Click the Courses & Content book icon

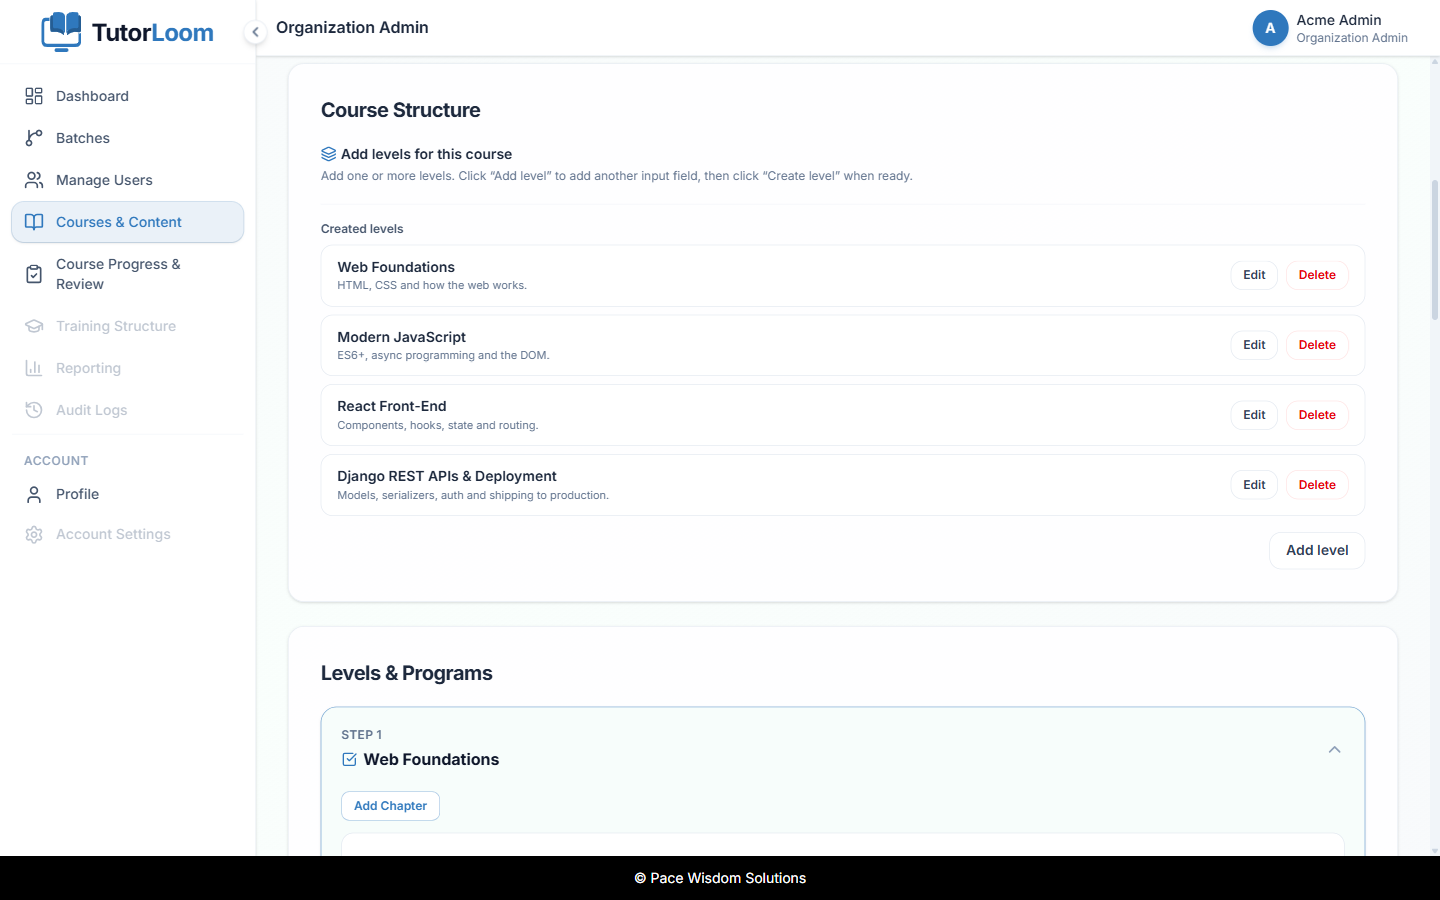click(34, 222)
